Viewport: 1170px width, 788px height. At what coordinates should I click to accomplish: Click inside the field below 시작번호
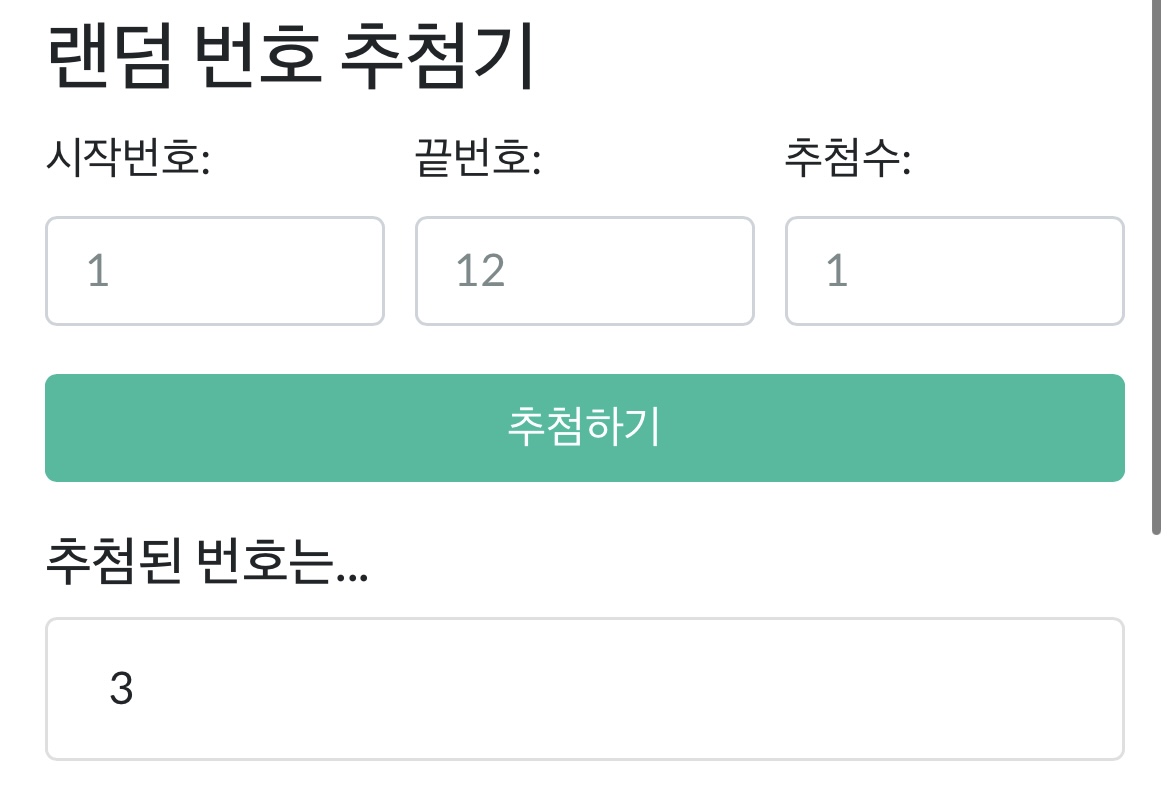pos(214,271)
